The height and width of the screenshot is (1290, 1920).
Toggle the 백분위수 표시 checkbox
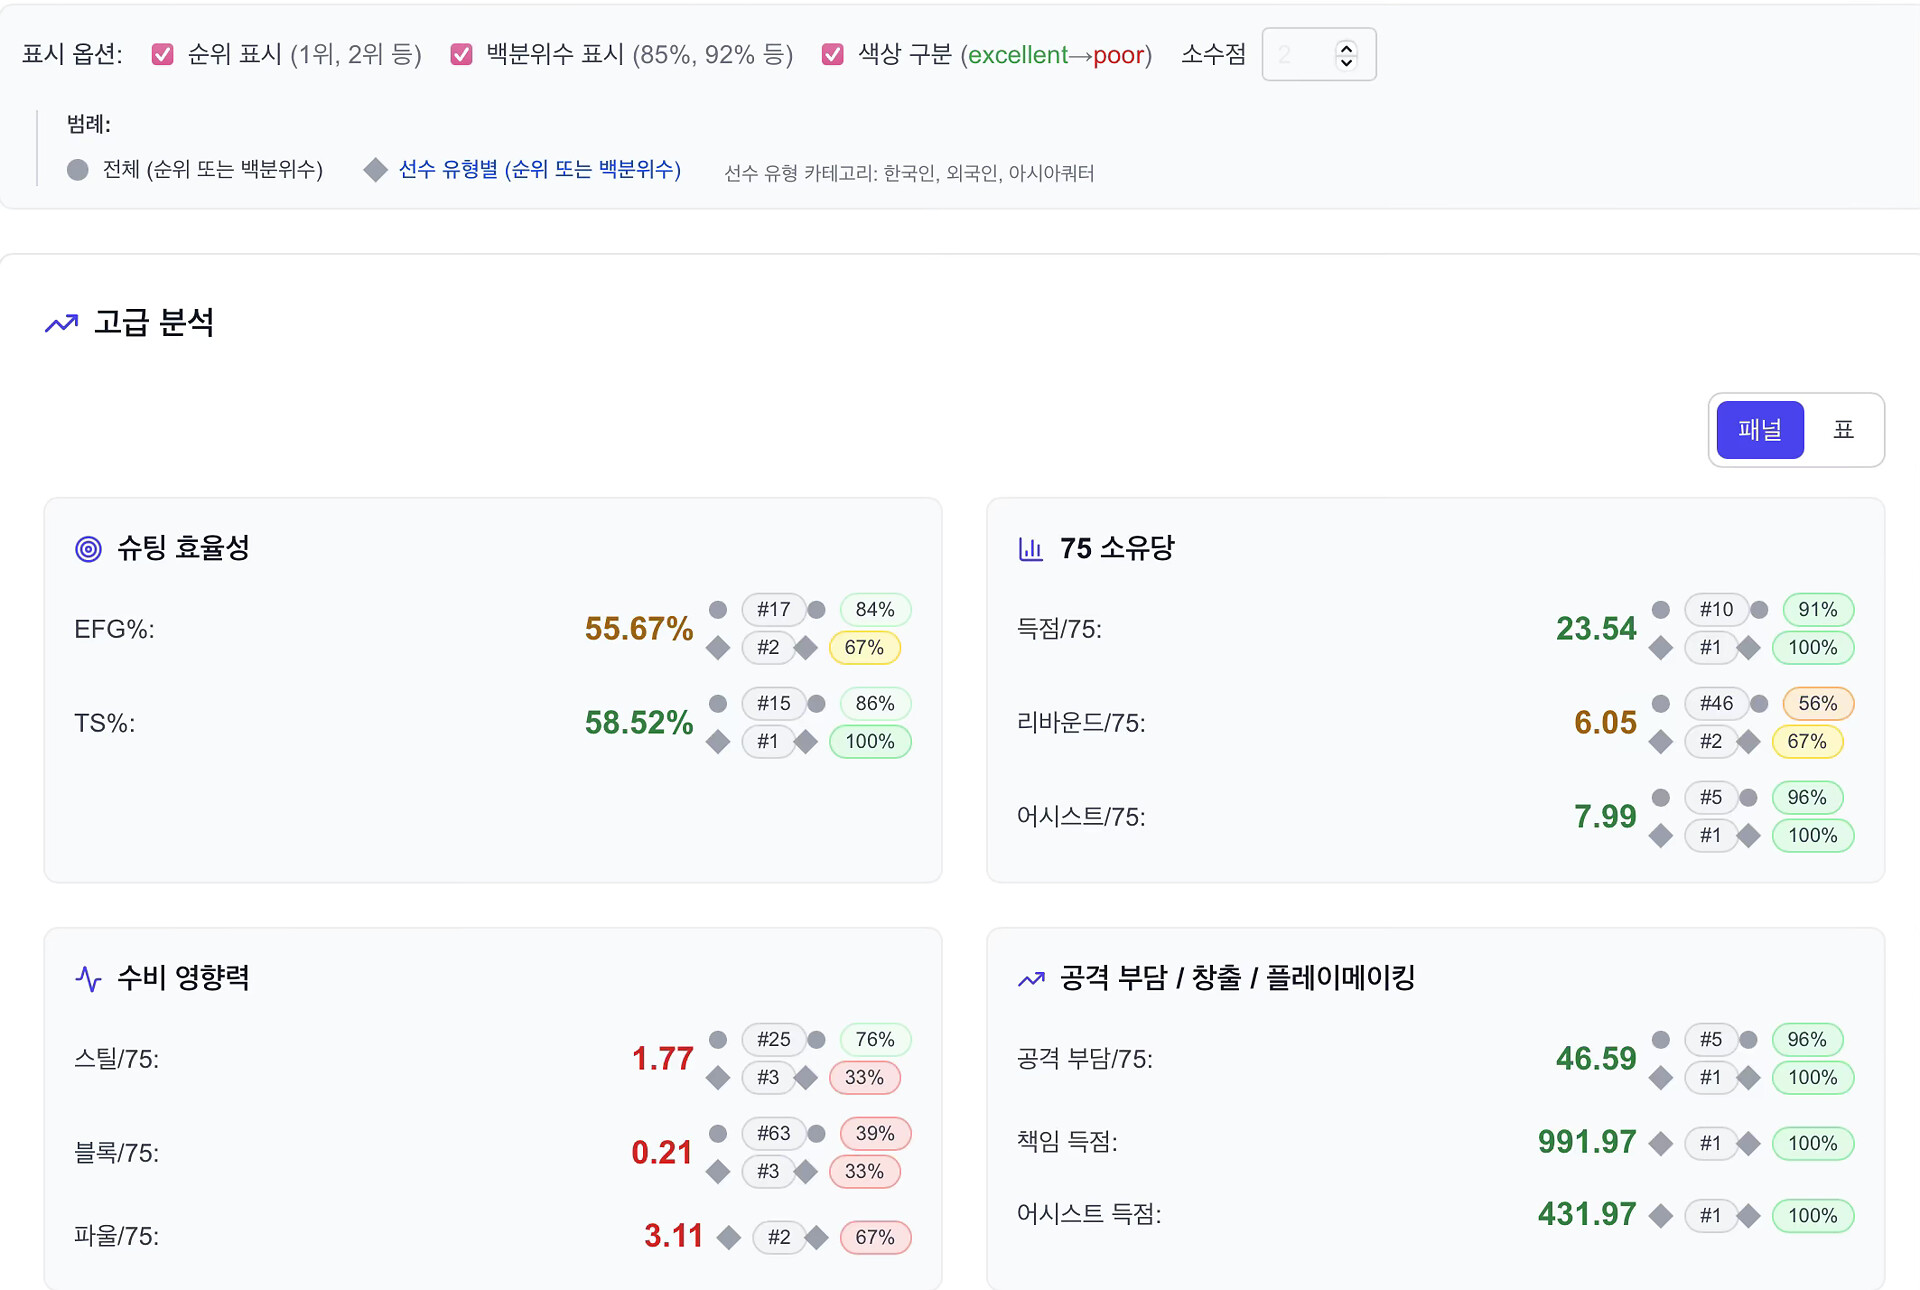[461, 54]
